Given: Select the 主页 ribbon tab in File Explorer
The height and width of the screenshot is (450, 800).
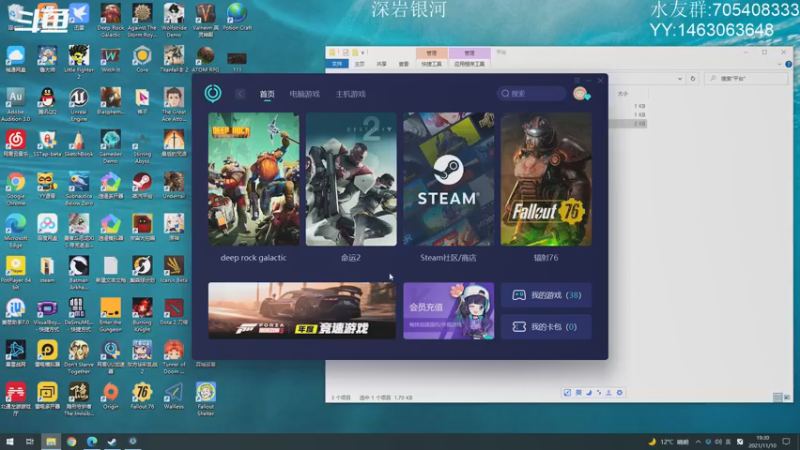Looking at the screenshot, I should tap(359, 64).
